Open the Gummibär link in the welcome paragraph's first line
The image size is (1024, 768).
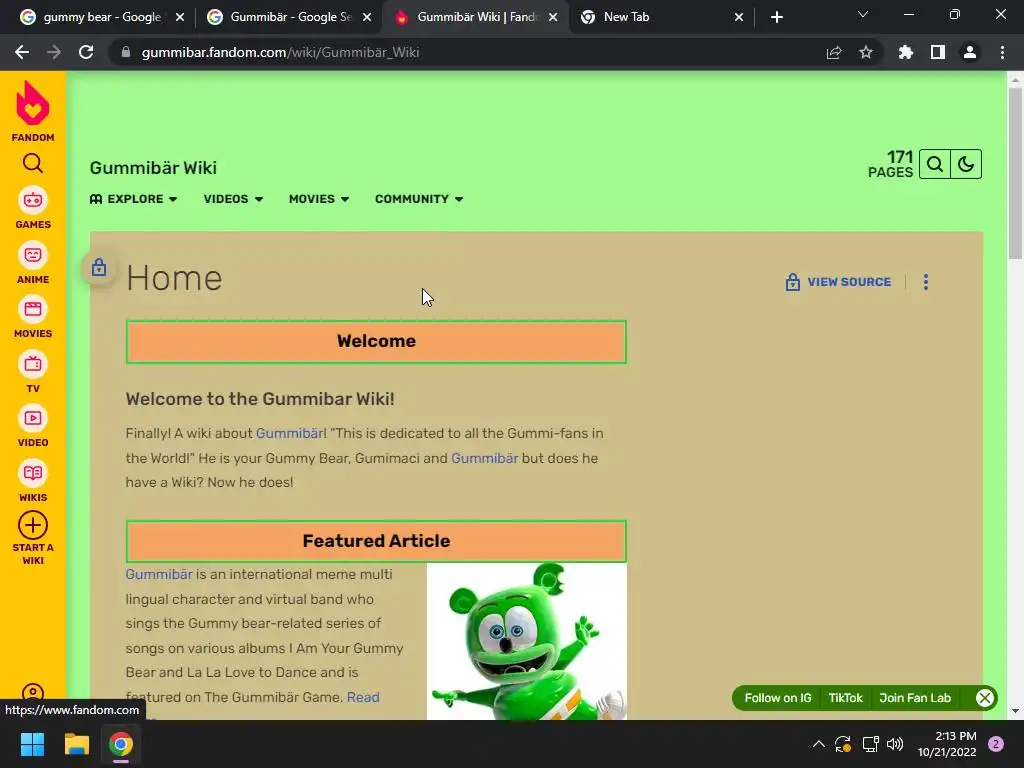[291, 433]
